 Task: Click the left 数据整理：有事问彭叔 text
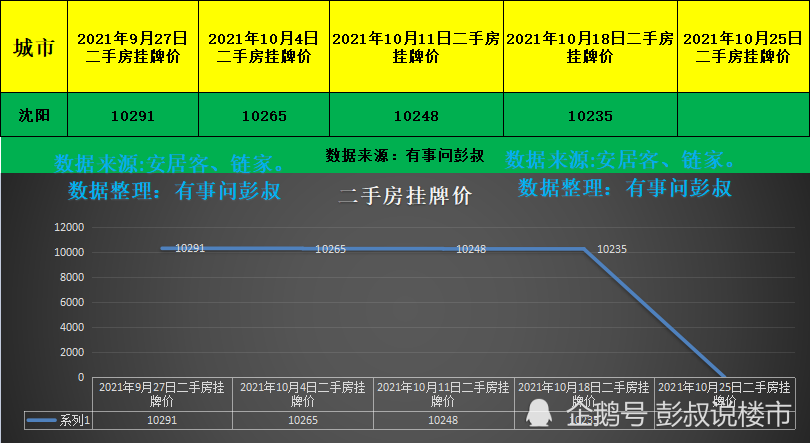174,191
